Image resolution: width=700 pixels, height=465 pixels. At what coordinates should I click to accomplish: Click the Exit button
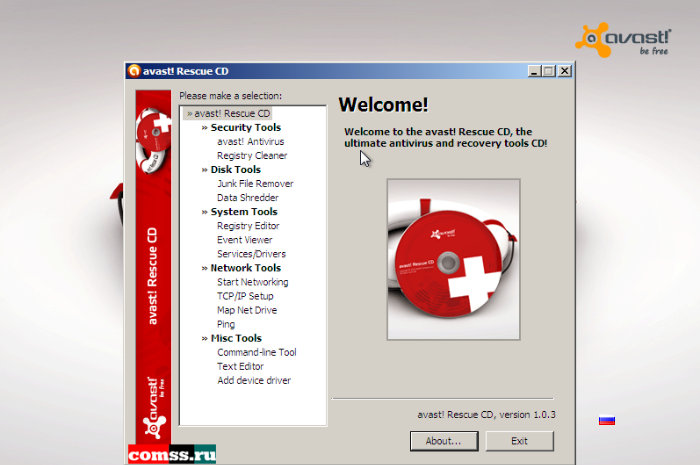(519, 441)
